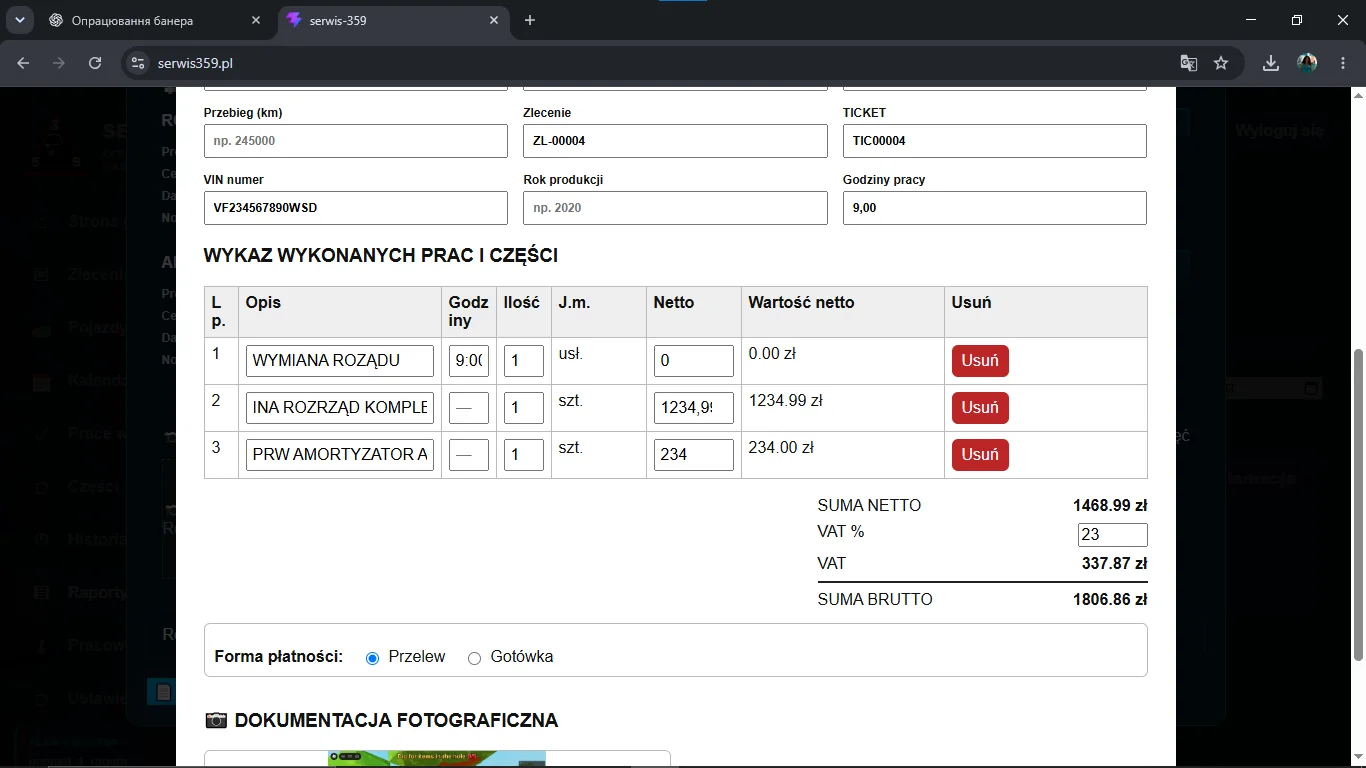Bookmark this page with star
The image size is (1366, 768).
pyautogui.click(x=1221, y=63)
